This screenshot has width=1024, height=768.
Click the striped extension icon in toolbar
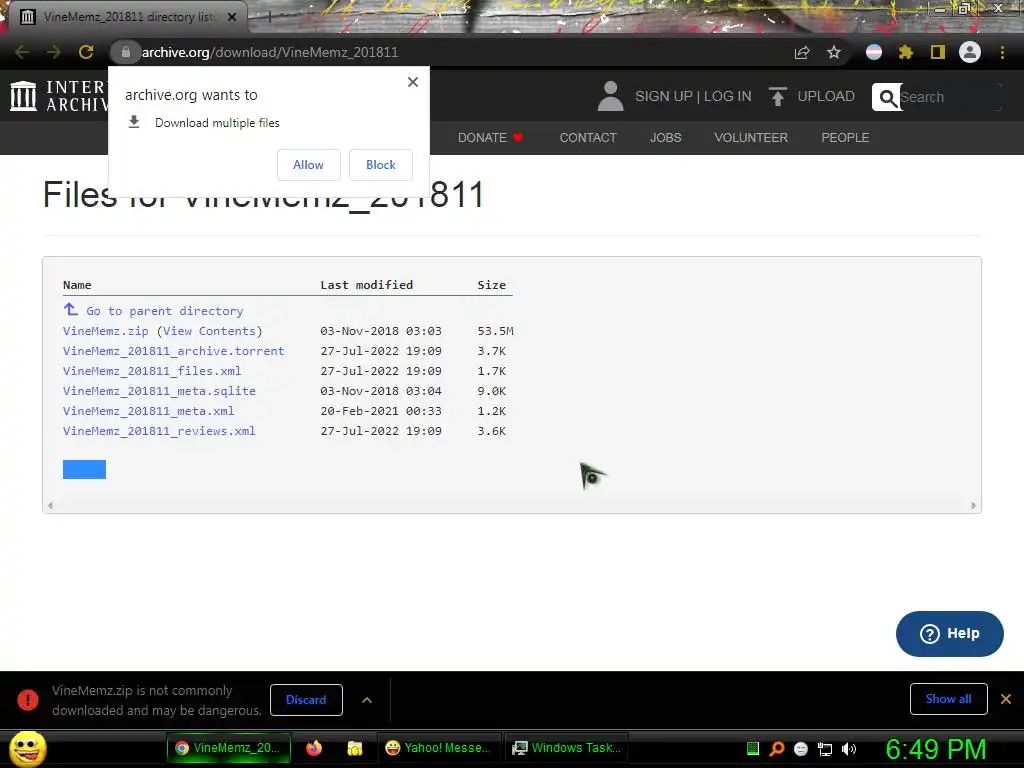coord(874,52)
